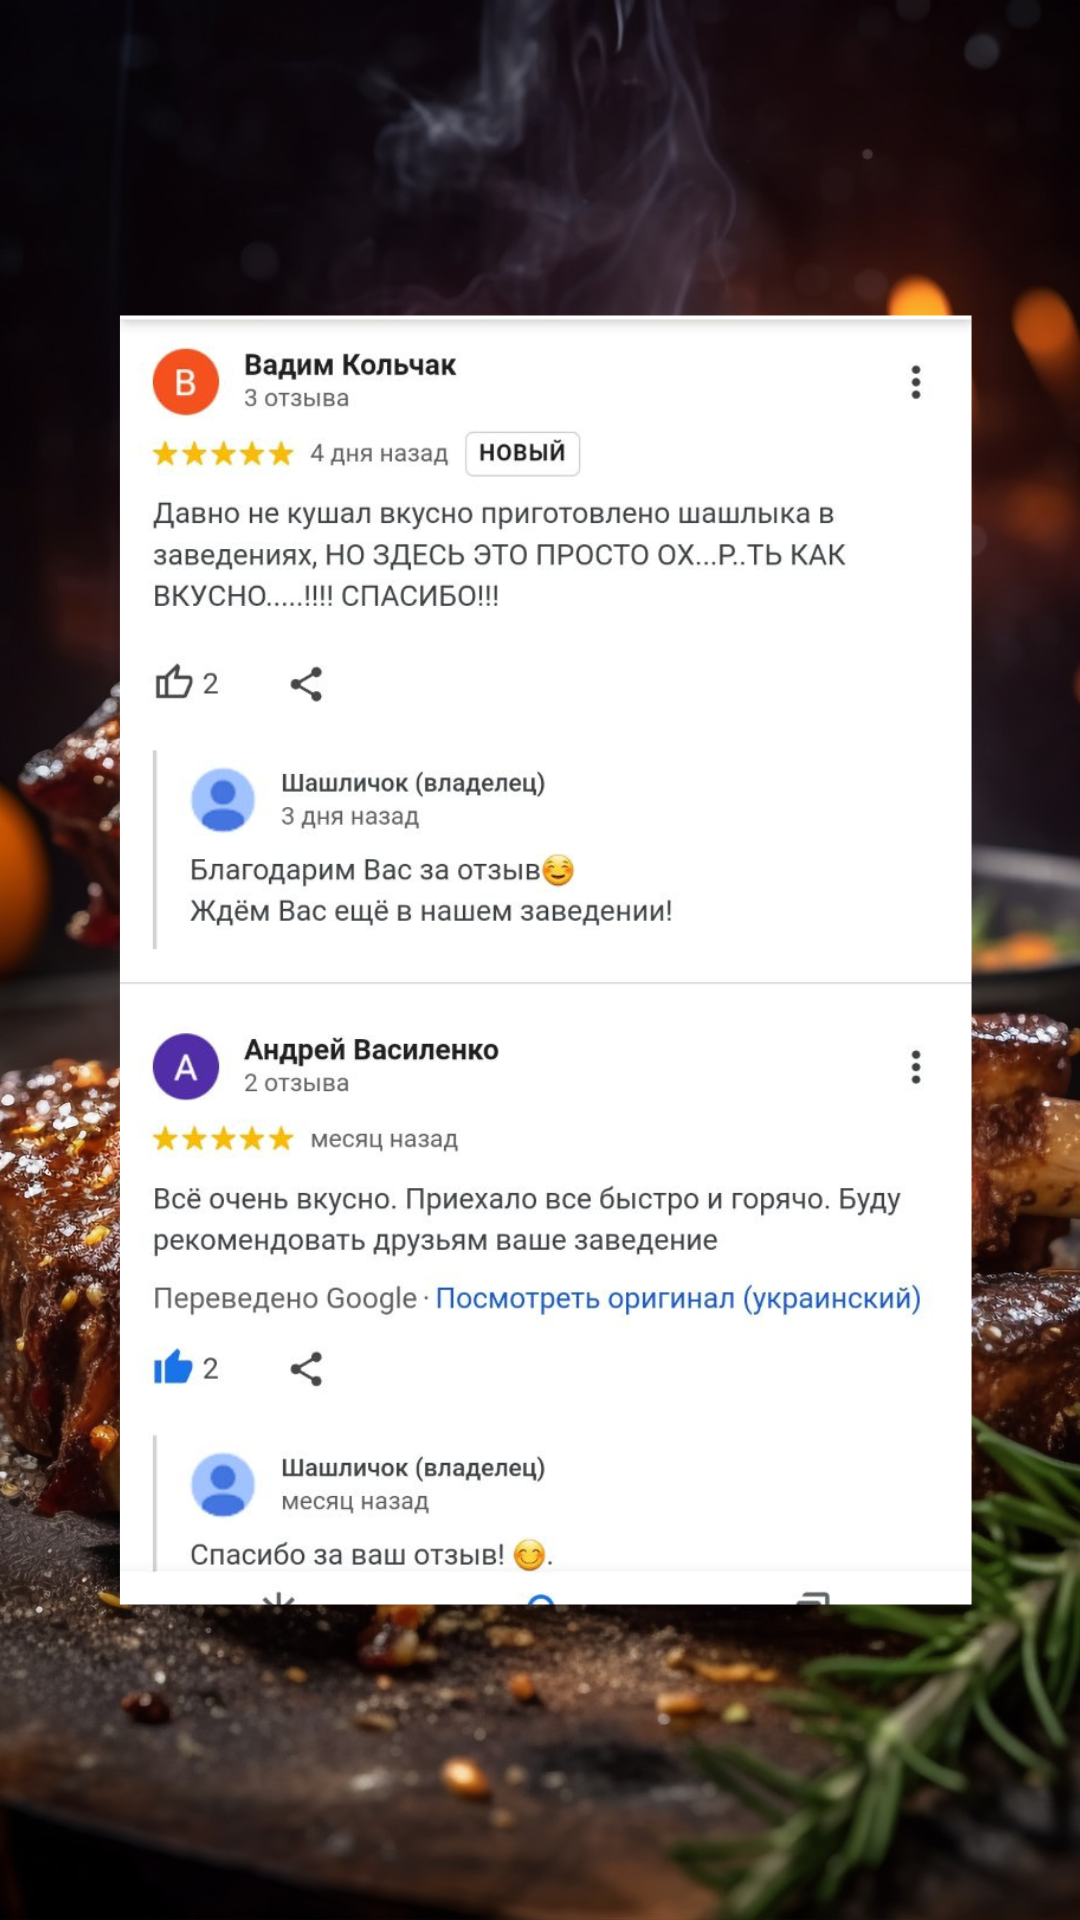The height and width of the screenshot is (1920, 1080).
Task: Click five-star rating on Вадим's review
Action: click(x=223, y=454)
